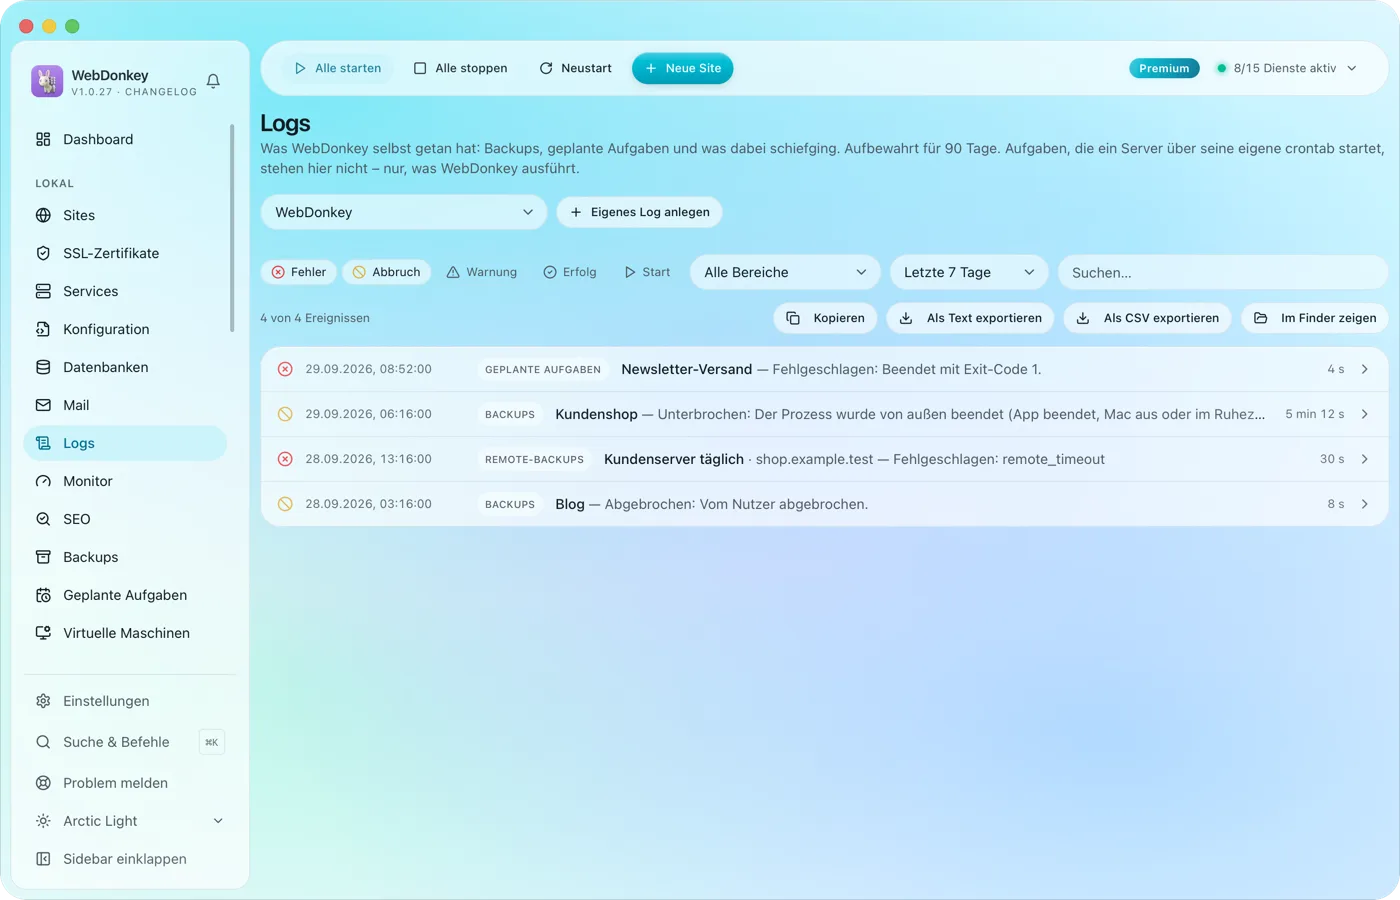Screen dimensions: 1400x900
Task: Click Alle starten button
Action: [338, 68]
